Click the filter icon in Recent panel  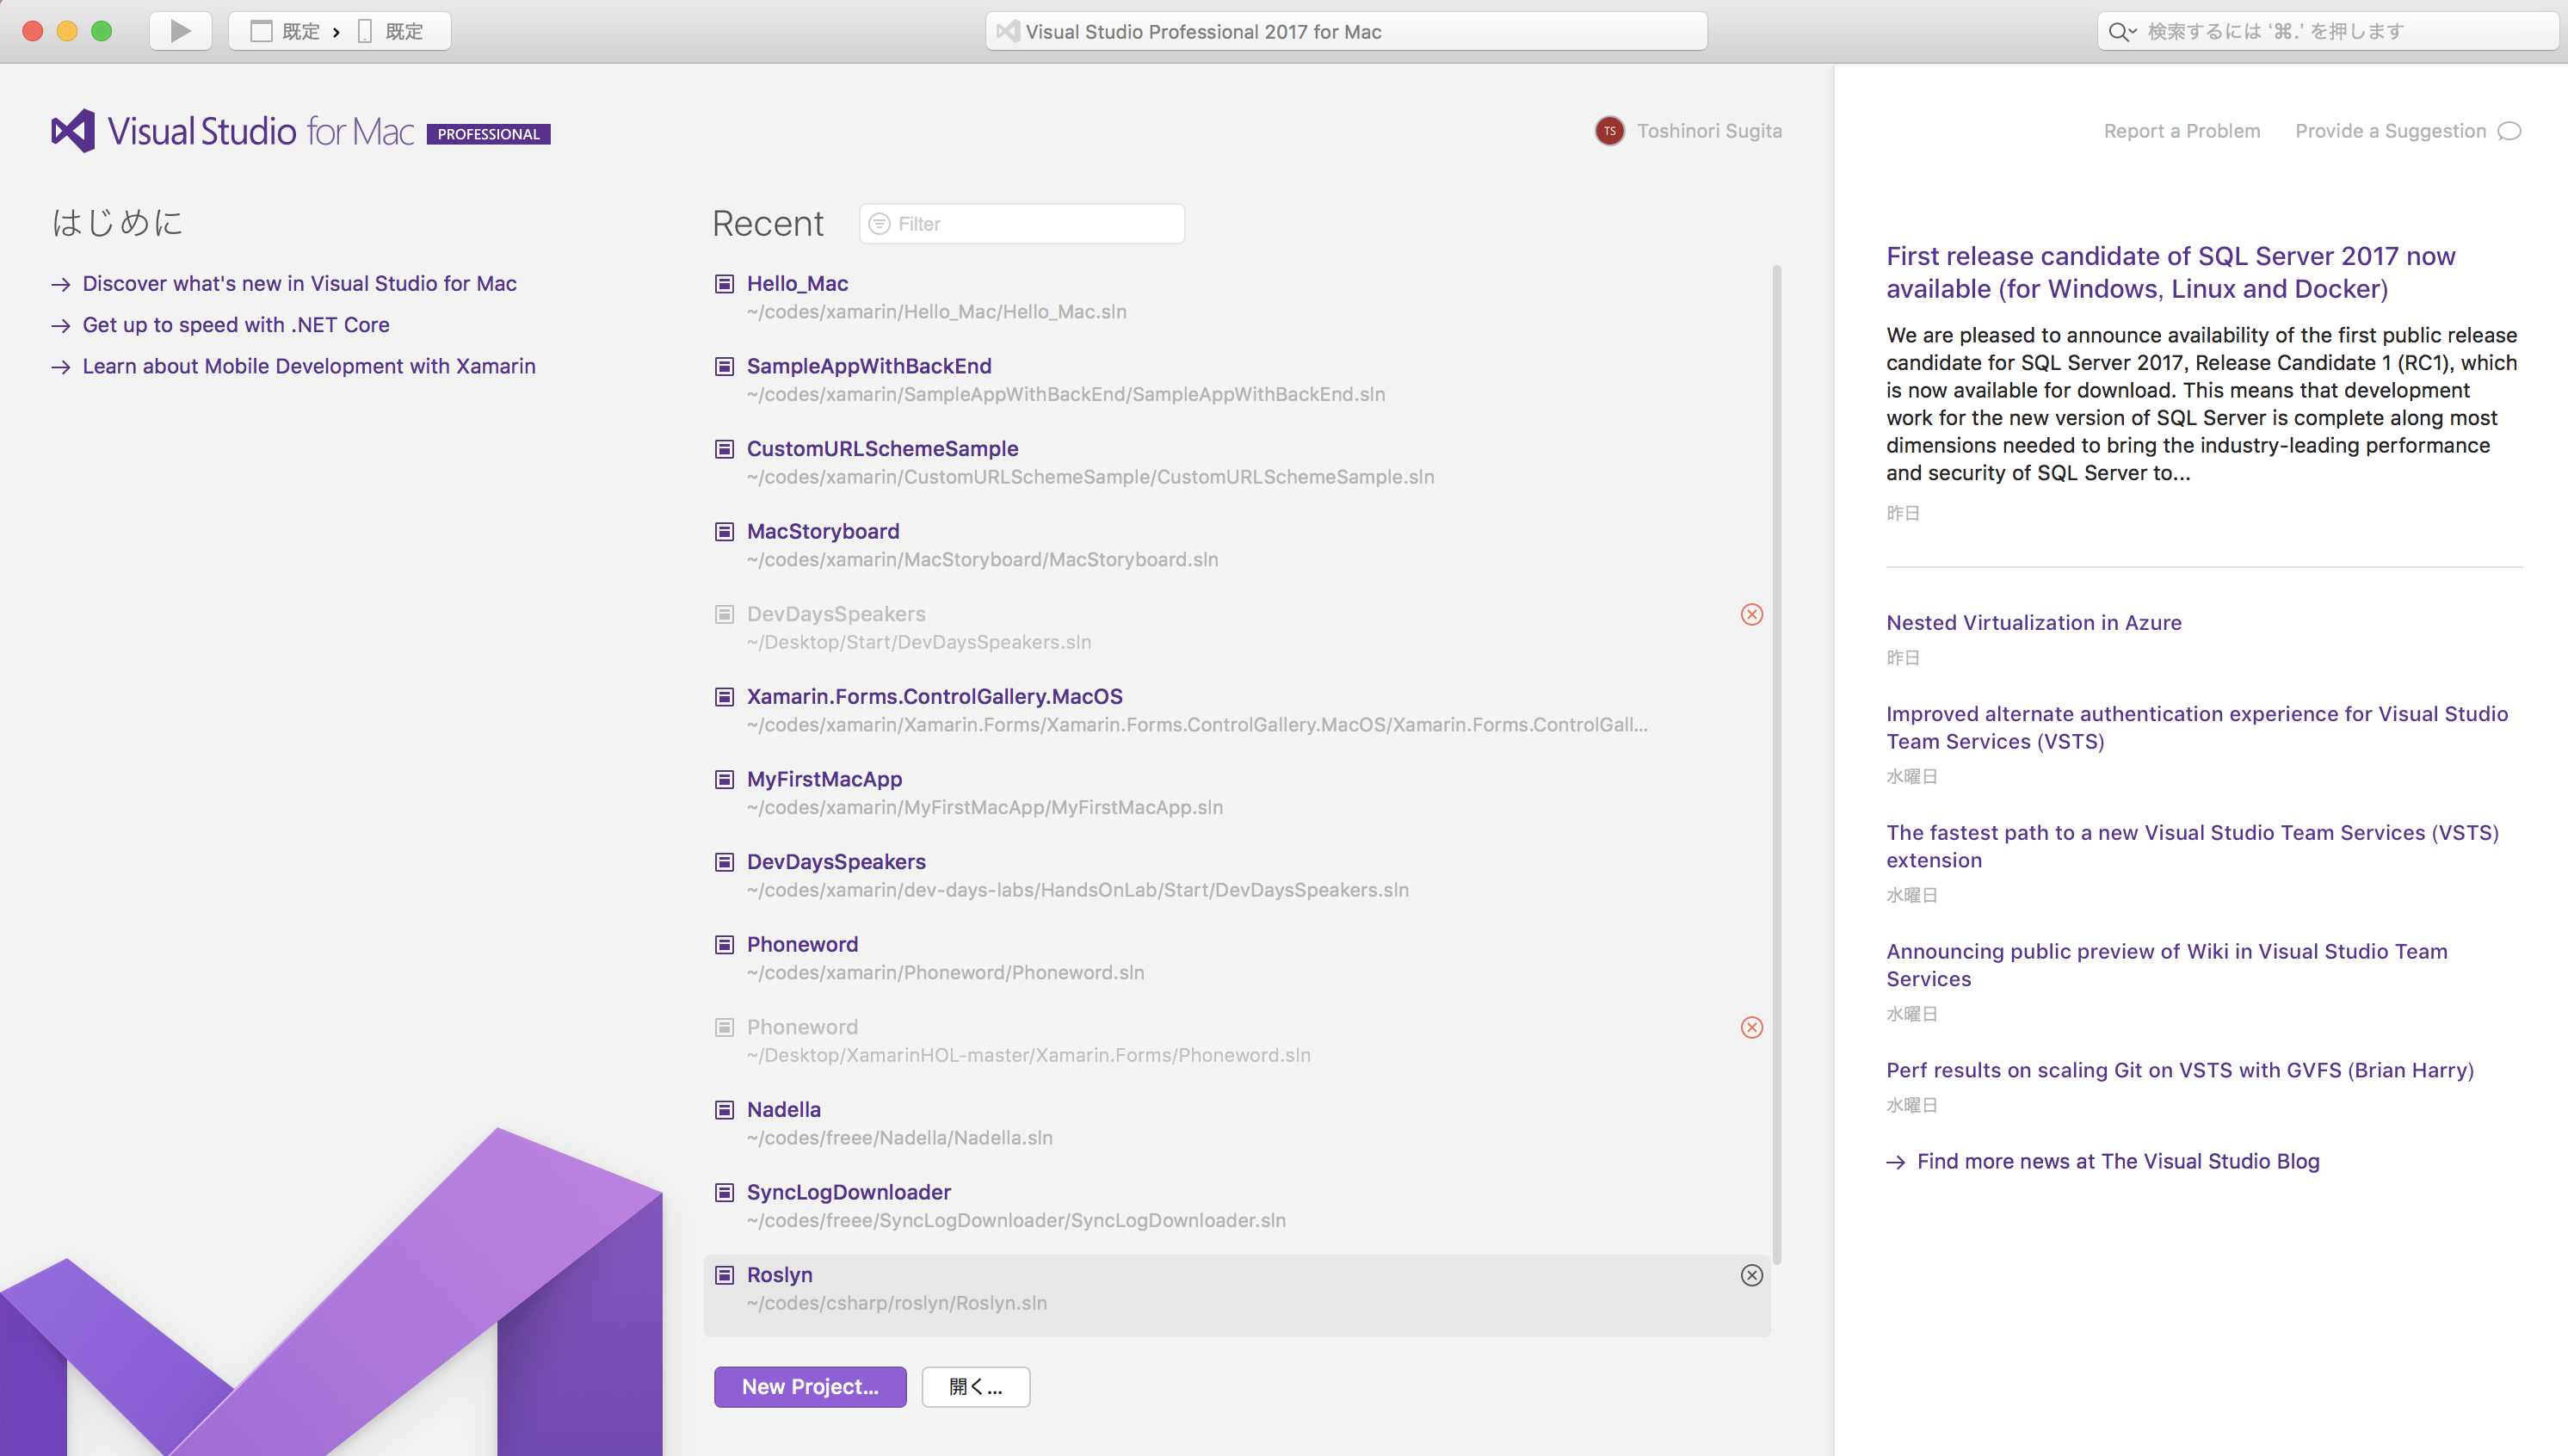point(882,222)
